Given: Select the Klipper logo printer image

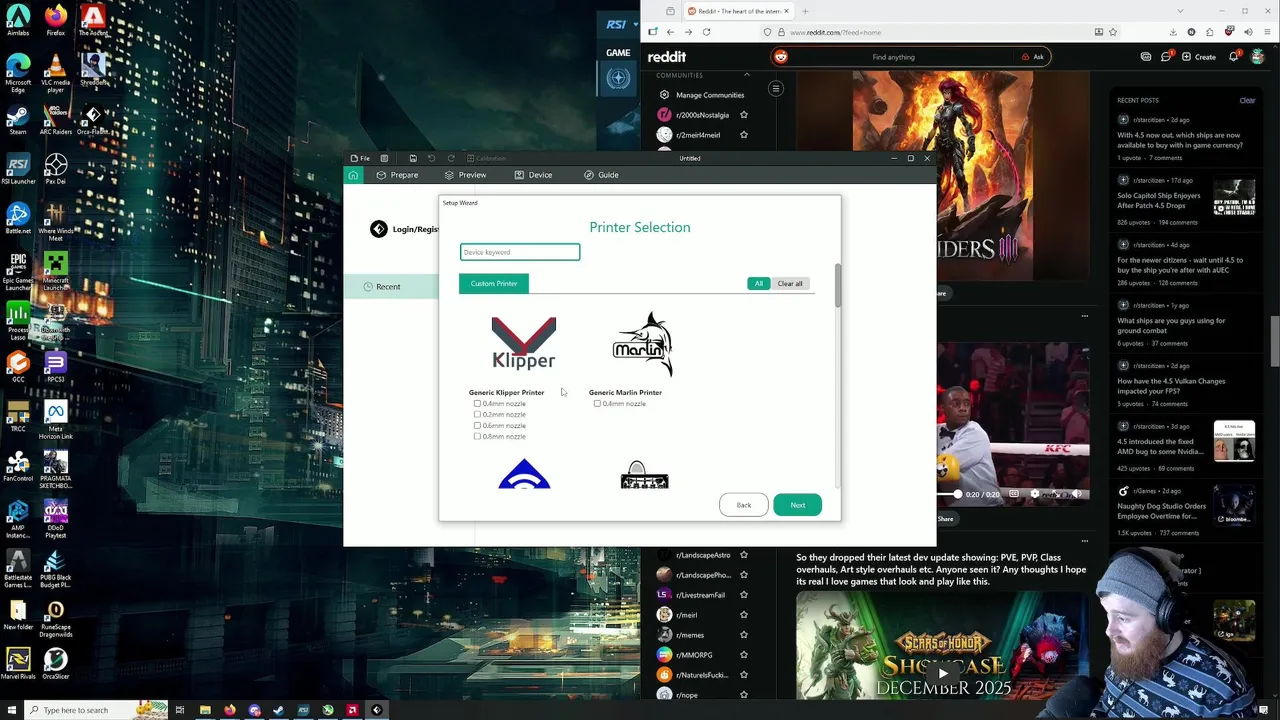Looking at the screenshot, I should pos(523,344).
